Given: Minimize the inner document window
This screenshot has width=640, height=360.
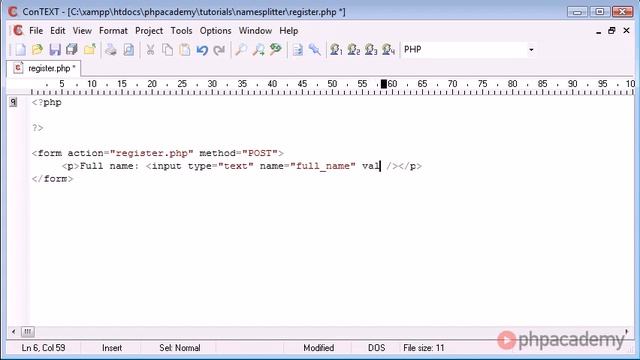Looking at the screenshot, I should coord(598,31).
